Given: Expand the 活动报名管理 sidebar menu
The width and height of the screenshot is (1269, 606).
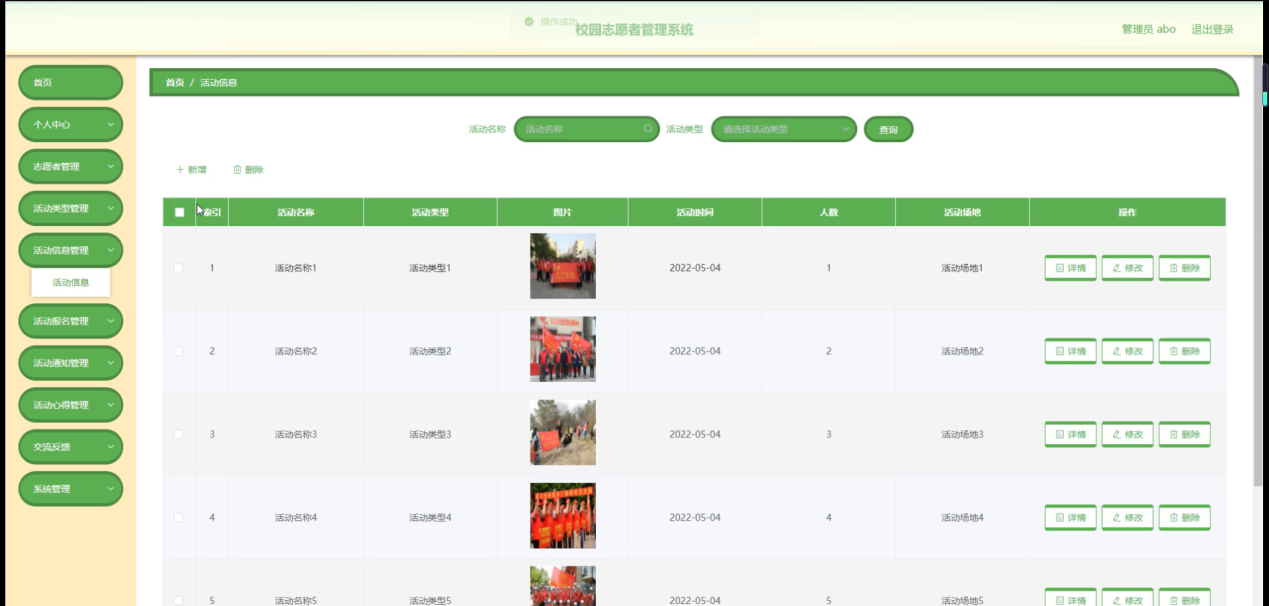Looking at the screenshot, I should tap(71, 321).
